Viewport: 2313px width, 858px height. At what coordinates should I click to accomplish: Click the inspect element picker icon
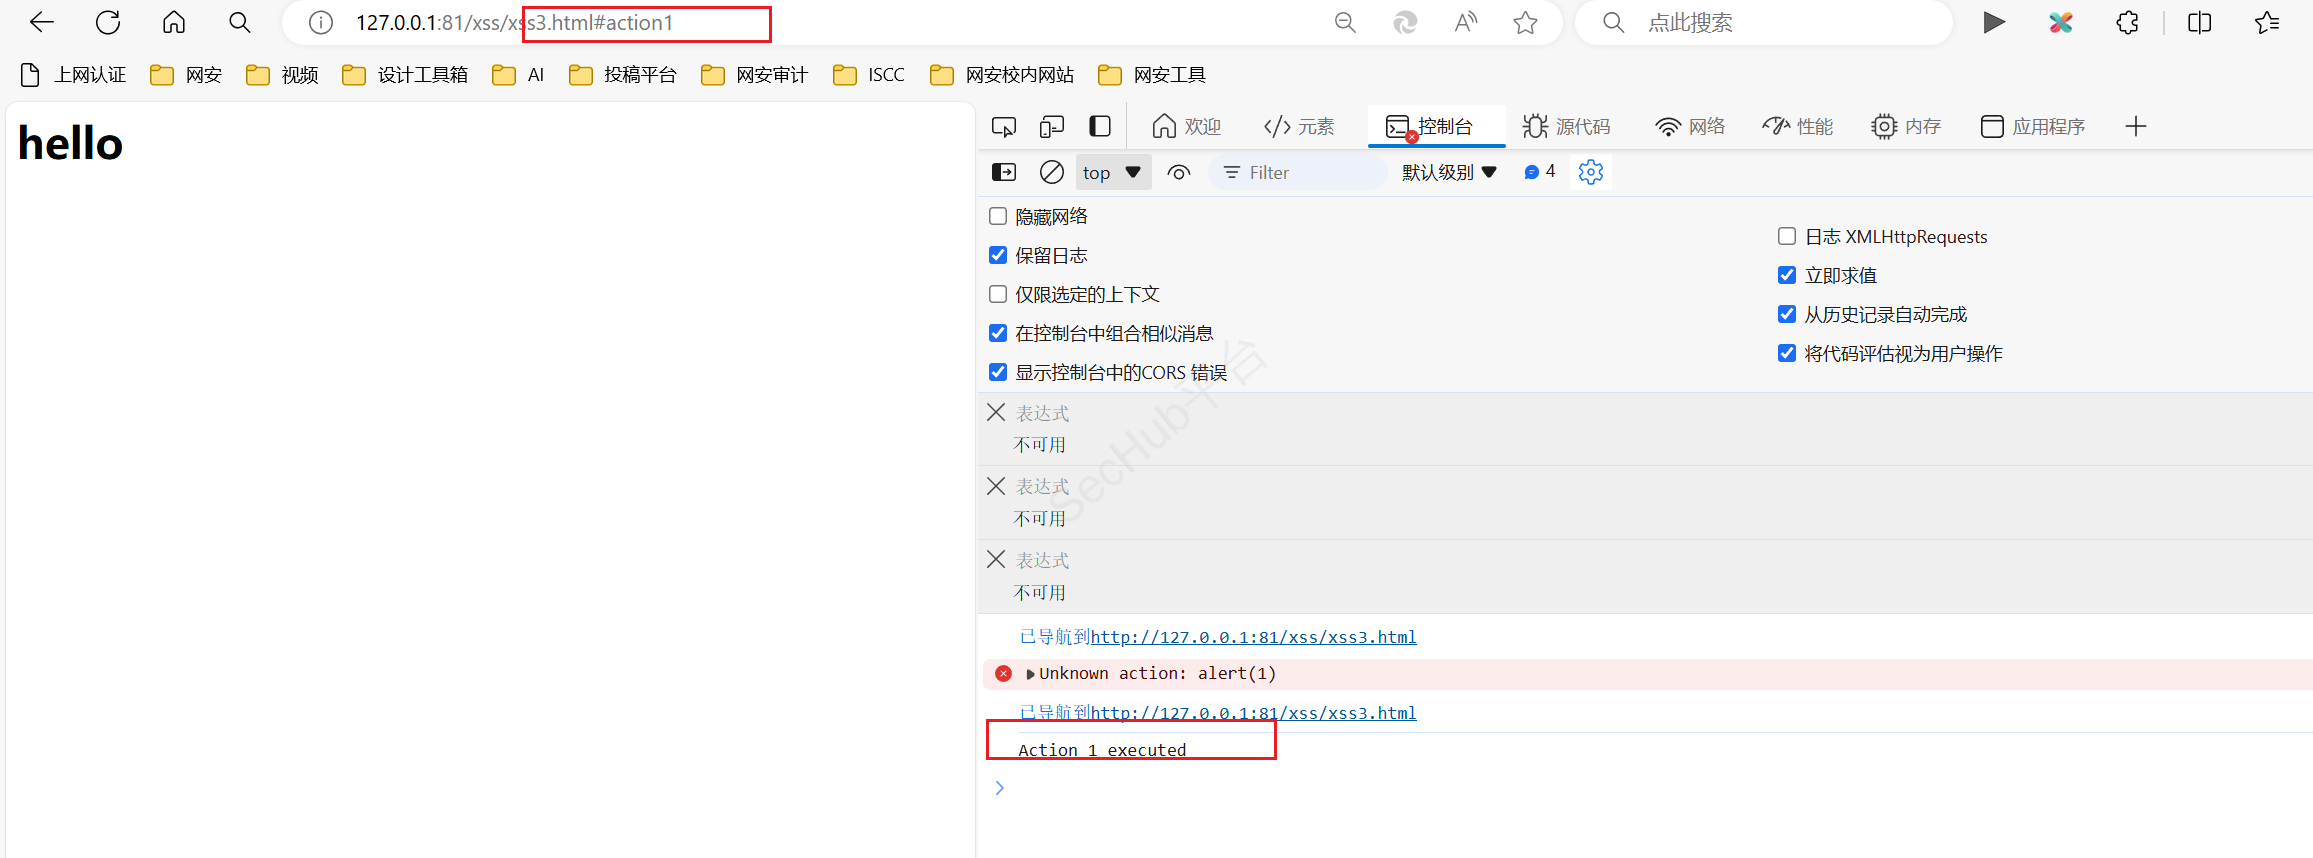tap(1003, 126)
